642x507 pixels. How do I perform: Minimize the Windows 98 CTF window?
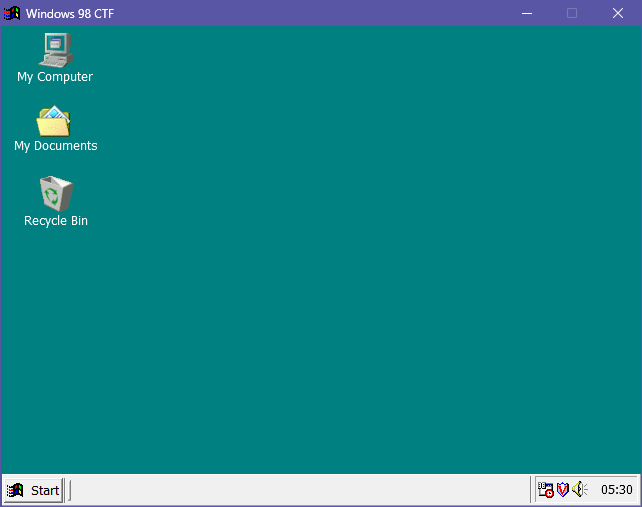[527, 14]
